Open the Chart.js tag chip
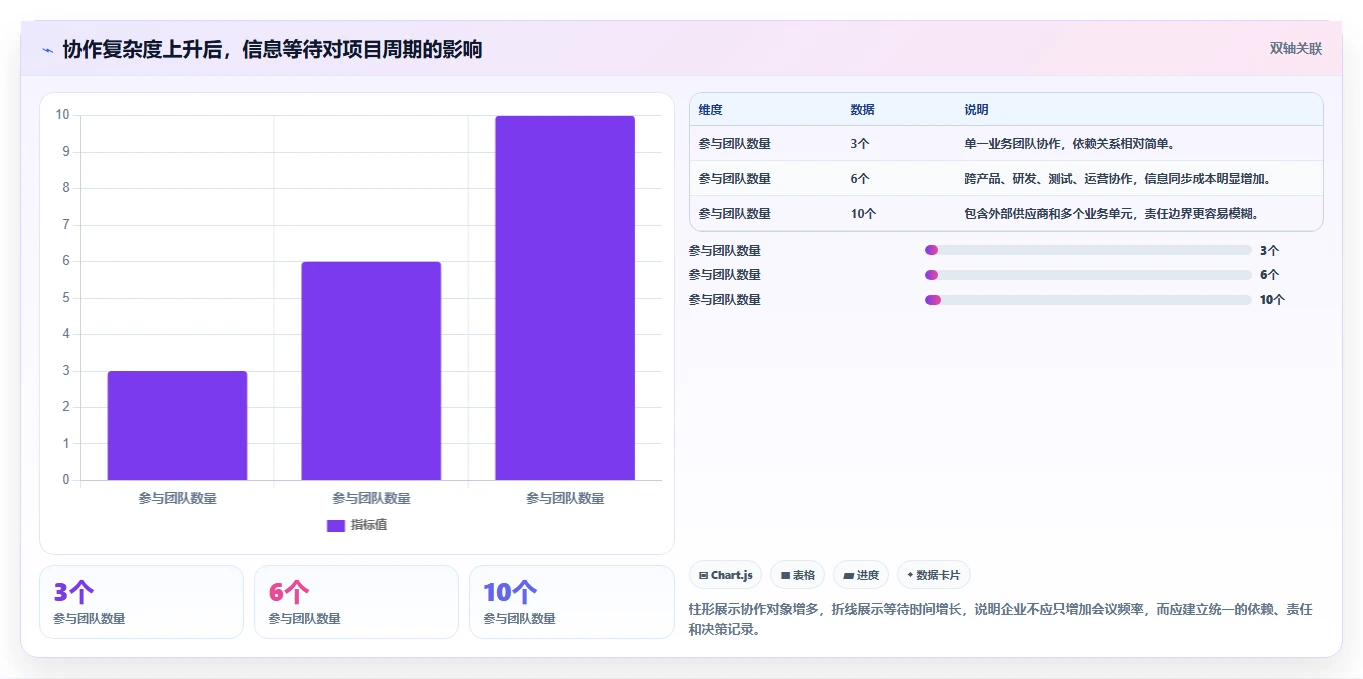This screenshot has width=1363, height=679. tap(726, 575)
